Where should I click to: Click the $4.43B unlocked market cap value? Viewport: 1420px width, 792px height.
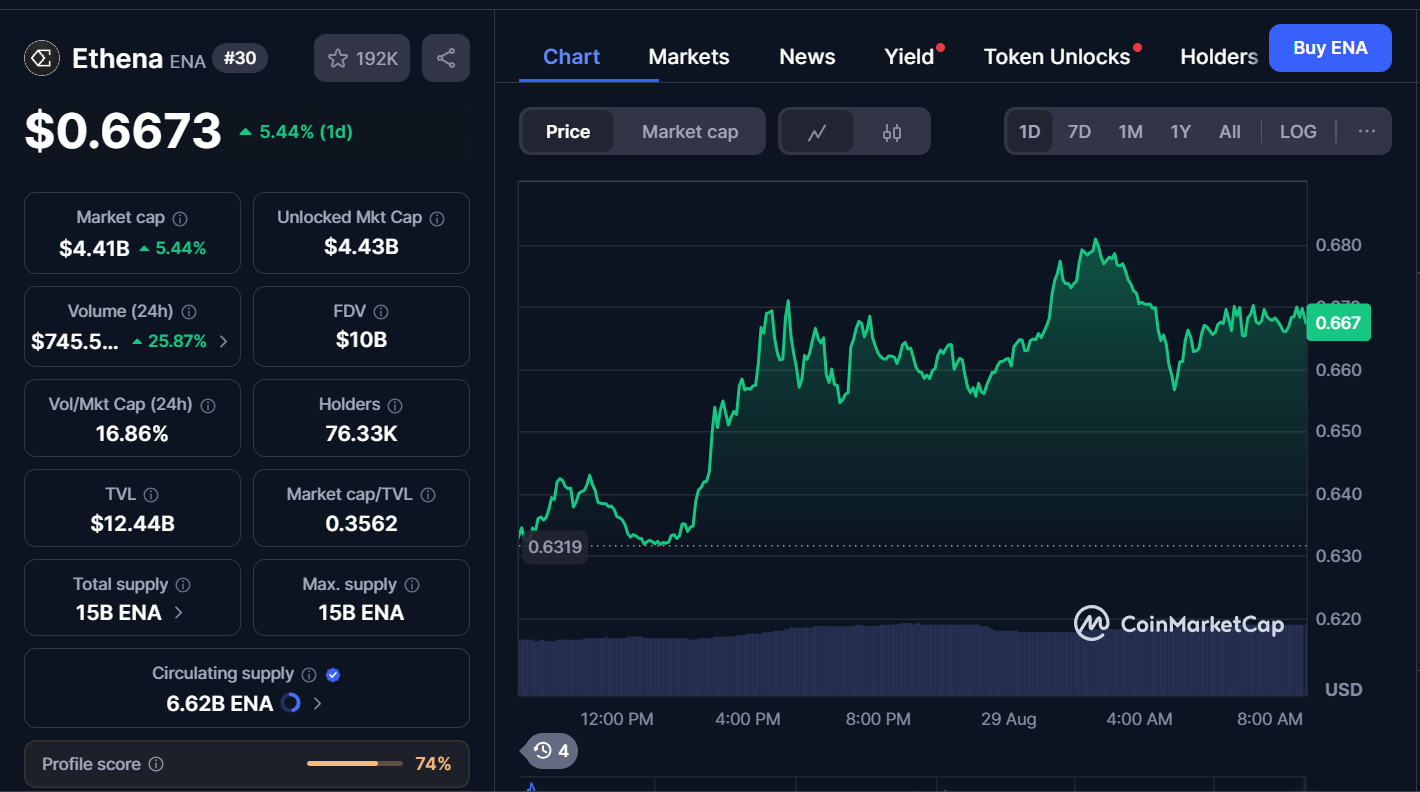[361, 246]
